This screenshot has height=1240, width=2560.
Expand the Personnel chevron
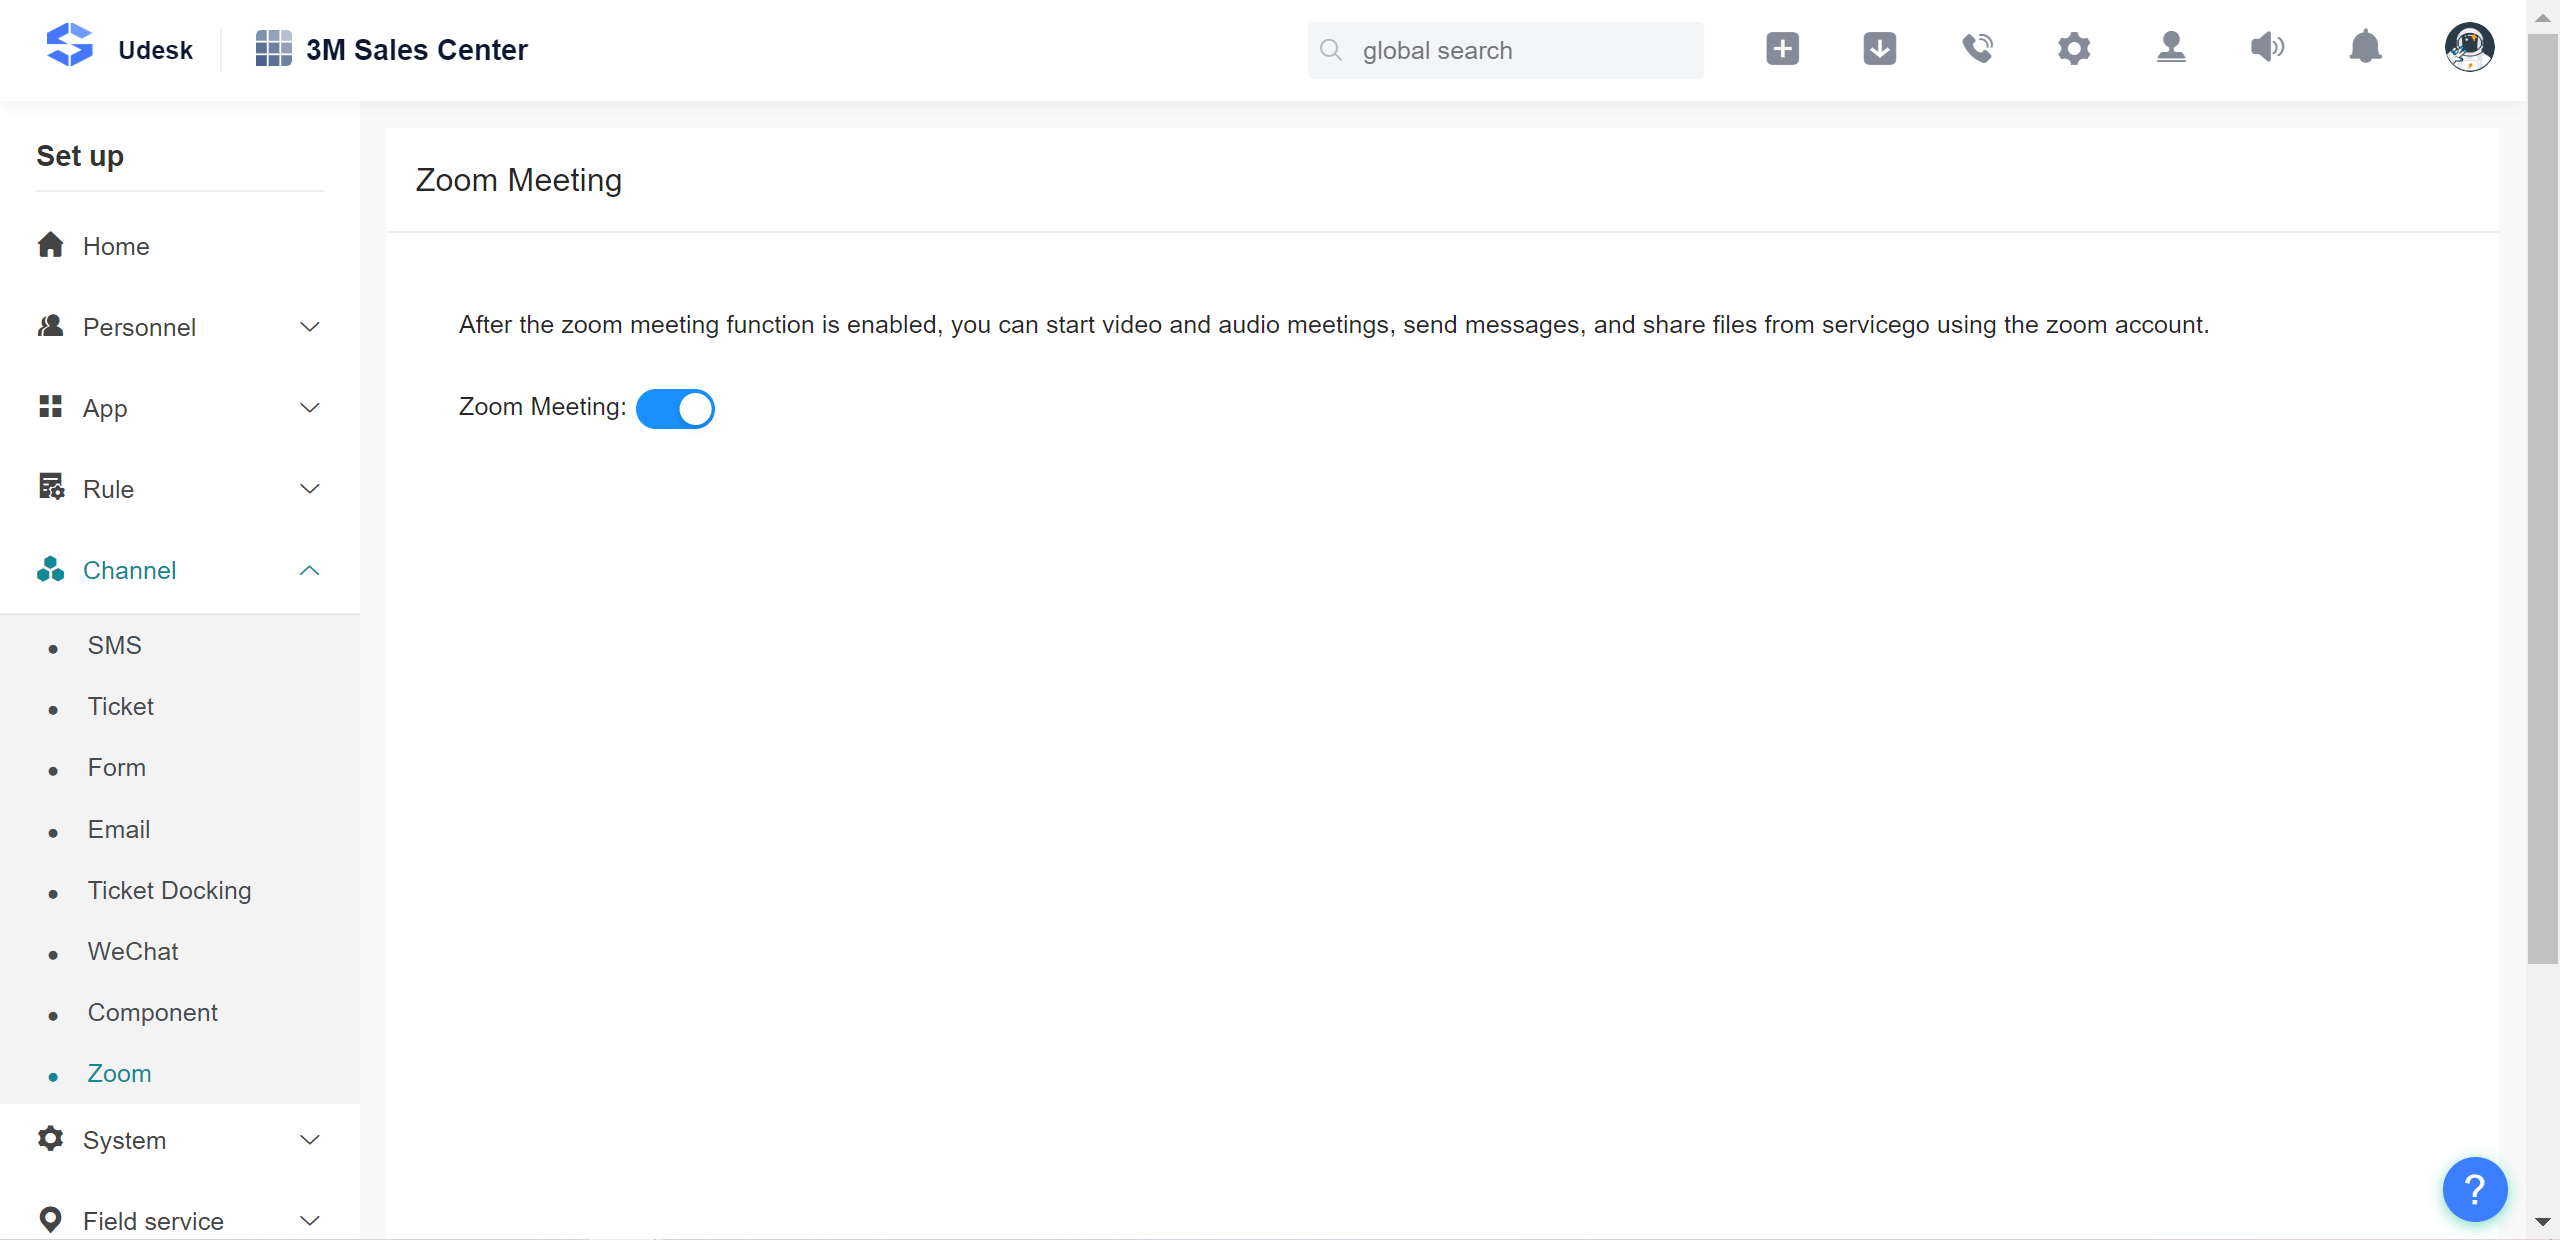(310, 327)
